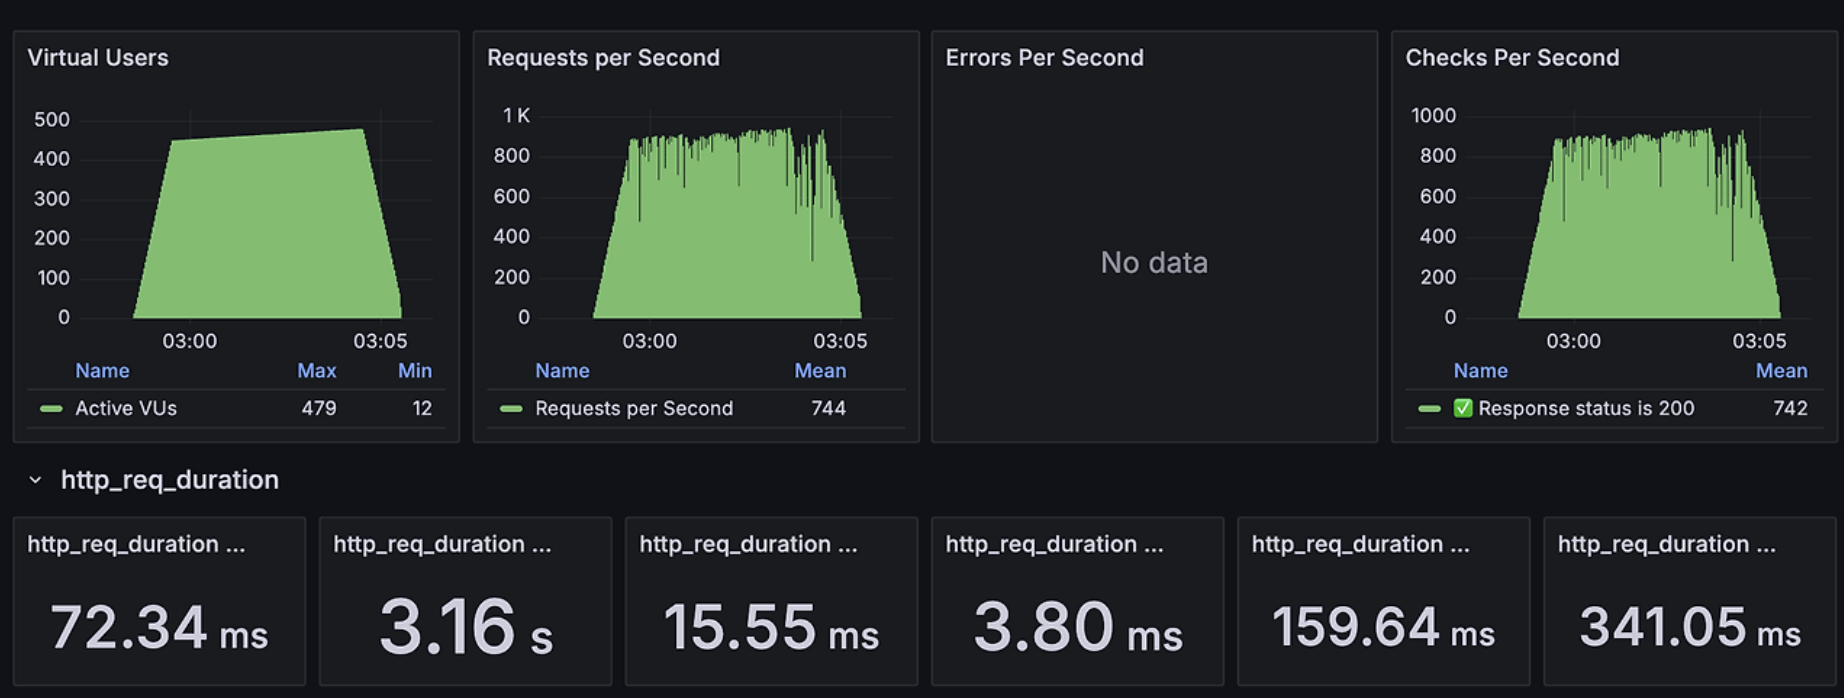The width and height of the screenshot is (1844, 698).
Task: Click the Errors Per Second panel title
Action: tap(1044, 58)
